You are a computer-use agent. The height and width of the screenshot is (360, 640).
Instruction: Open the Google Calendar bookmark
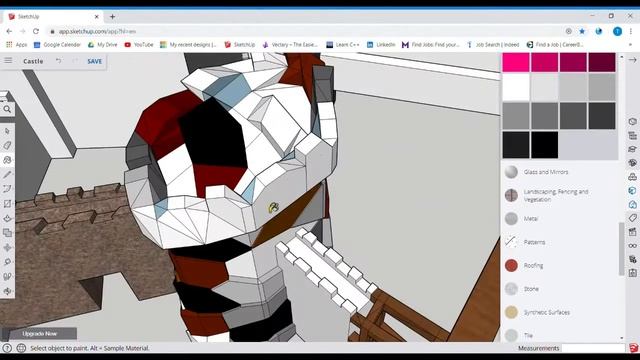tap(57, 45)
